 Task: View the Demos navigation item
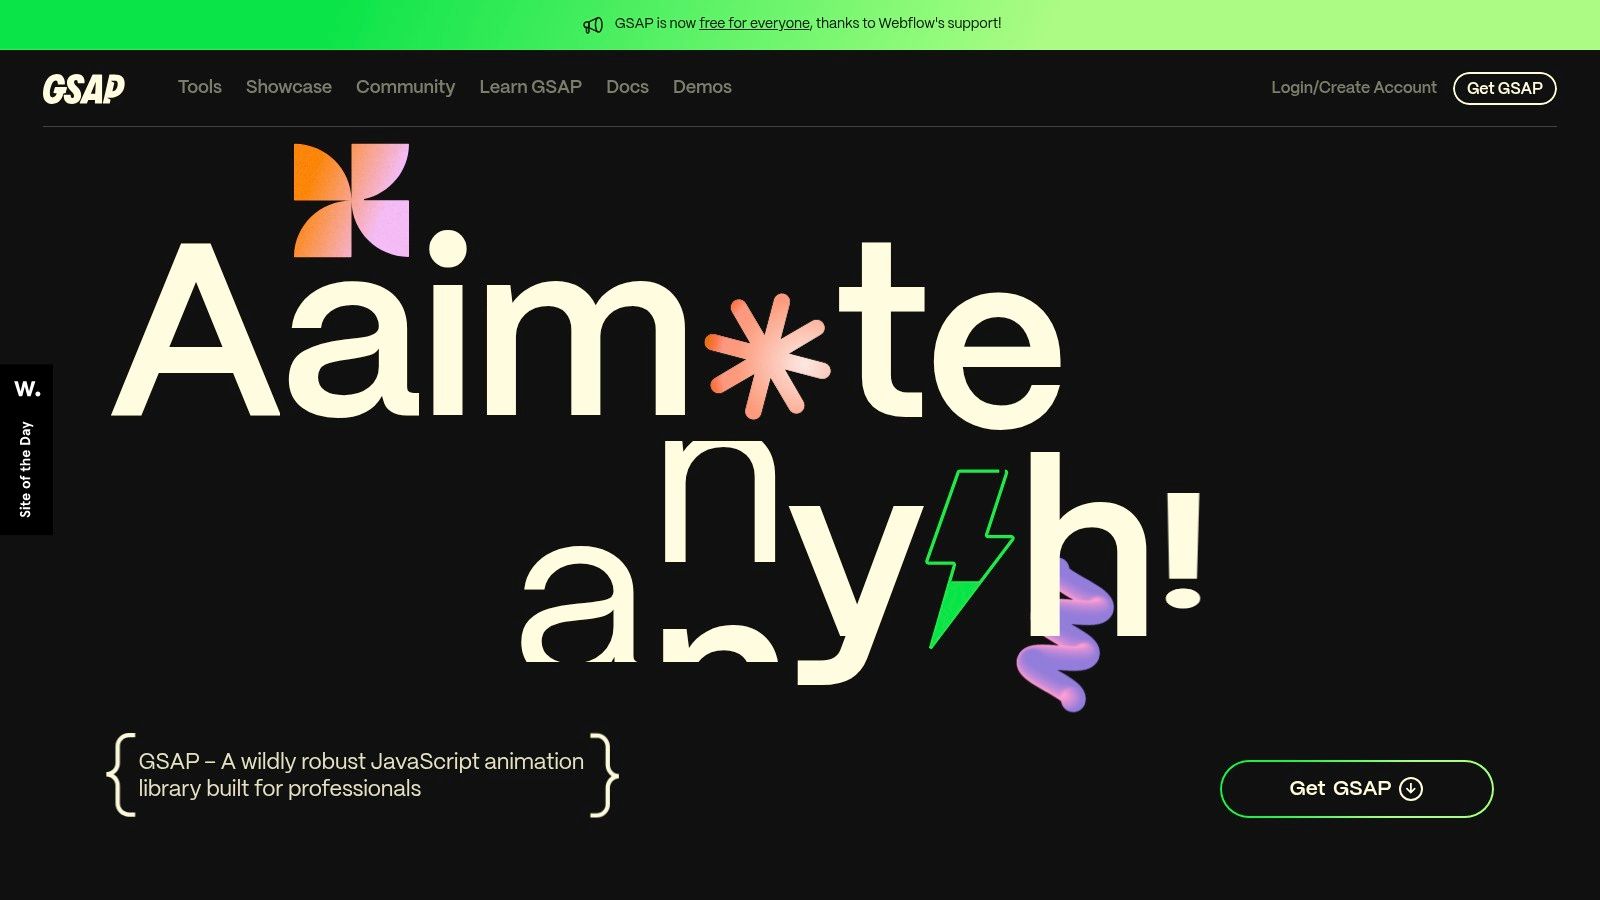pos(702,87)
